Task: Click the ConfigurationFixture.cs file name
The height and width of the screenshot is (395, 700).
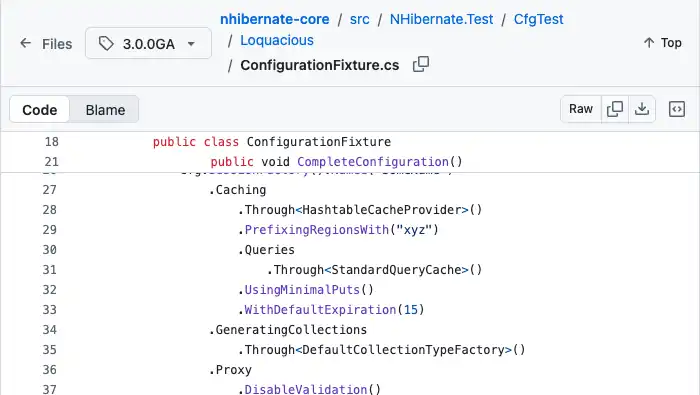Action: click(320, 65)
